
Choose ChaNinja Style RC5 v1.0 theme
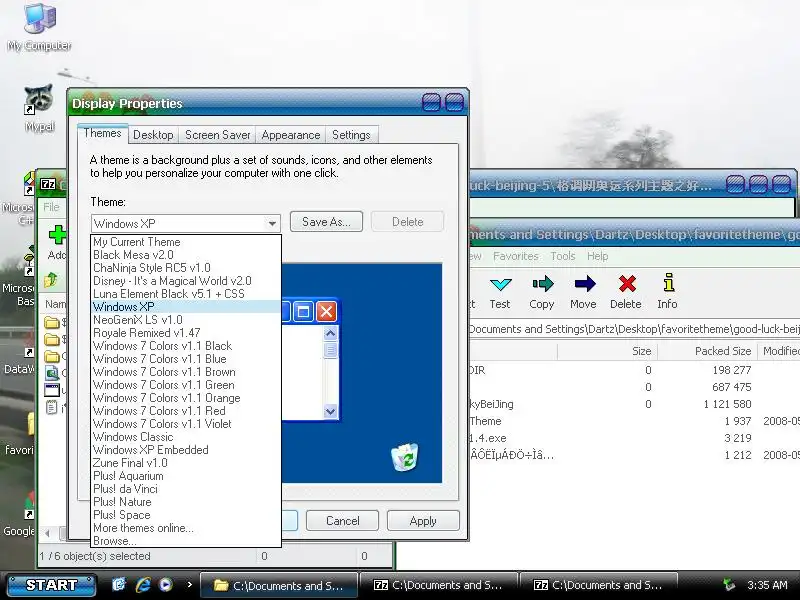[x=186, y=268]
